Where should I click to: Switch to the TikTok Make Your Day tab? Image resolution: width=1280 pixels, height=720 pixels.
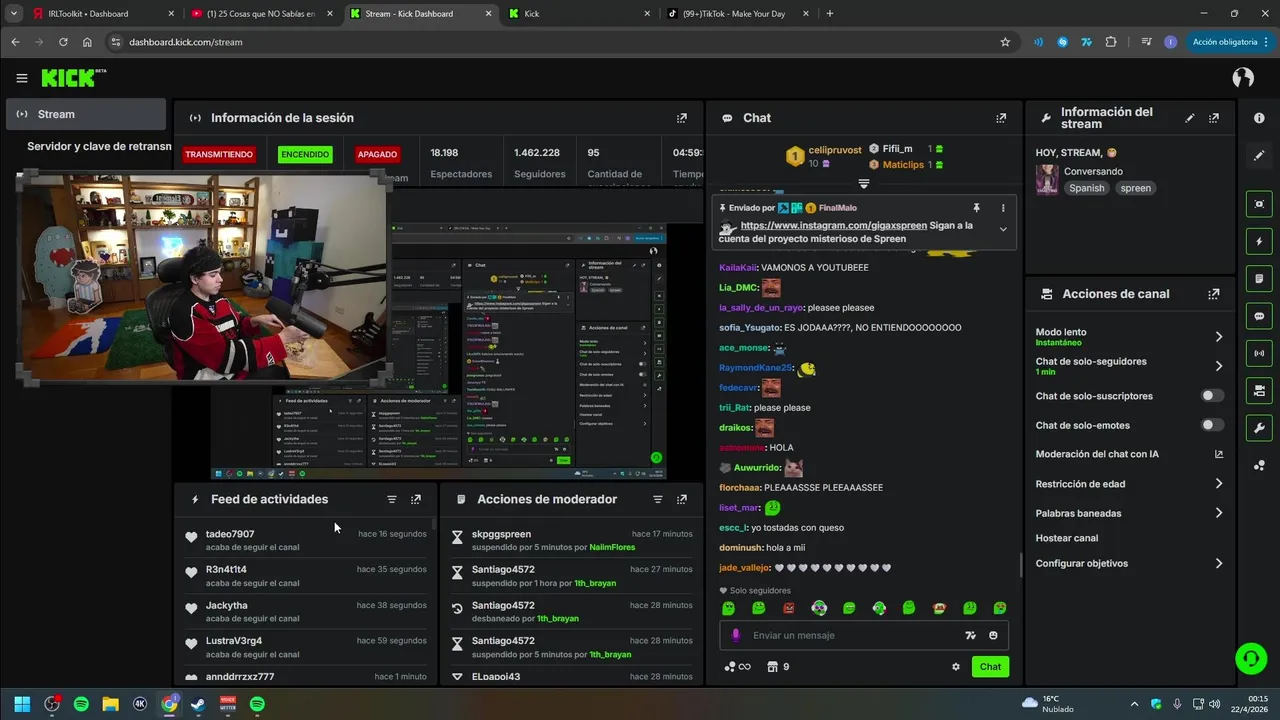[738, 14]
